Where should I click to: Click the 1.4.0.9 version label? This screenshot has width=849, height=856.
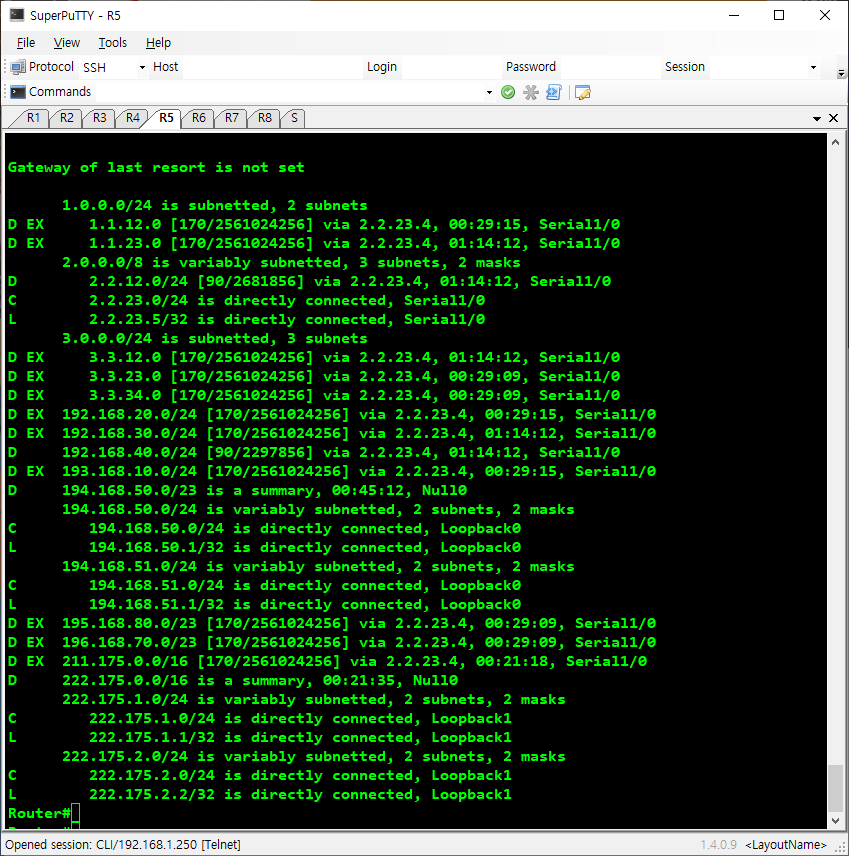pyautogui.click(x=719, y=845)
